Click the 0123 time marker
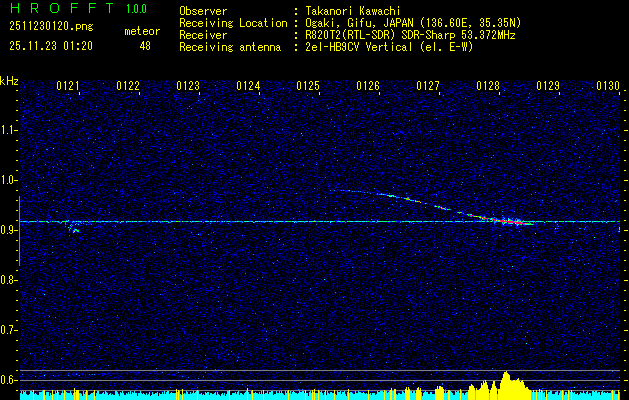 click(188, 87)
